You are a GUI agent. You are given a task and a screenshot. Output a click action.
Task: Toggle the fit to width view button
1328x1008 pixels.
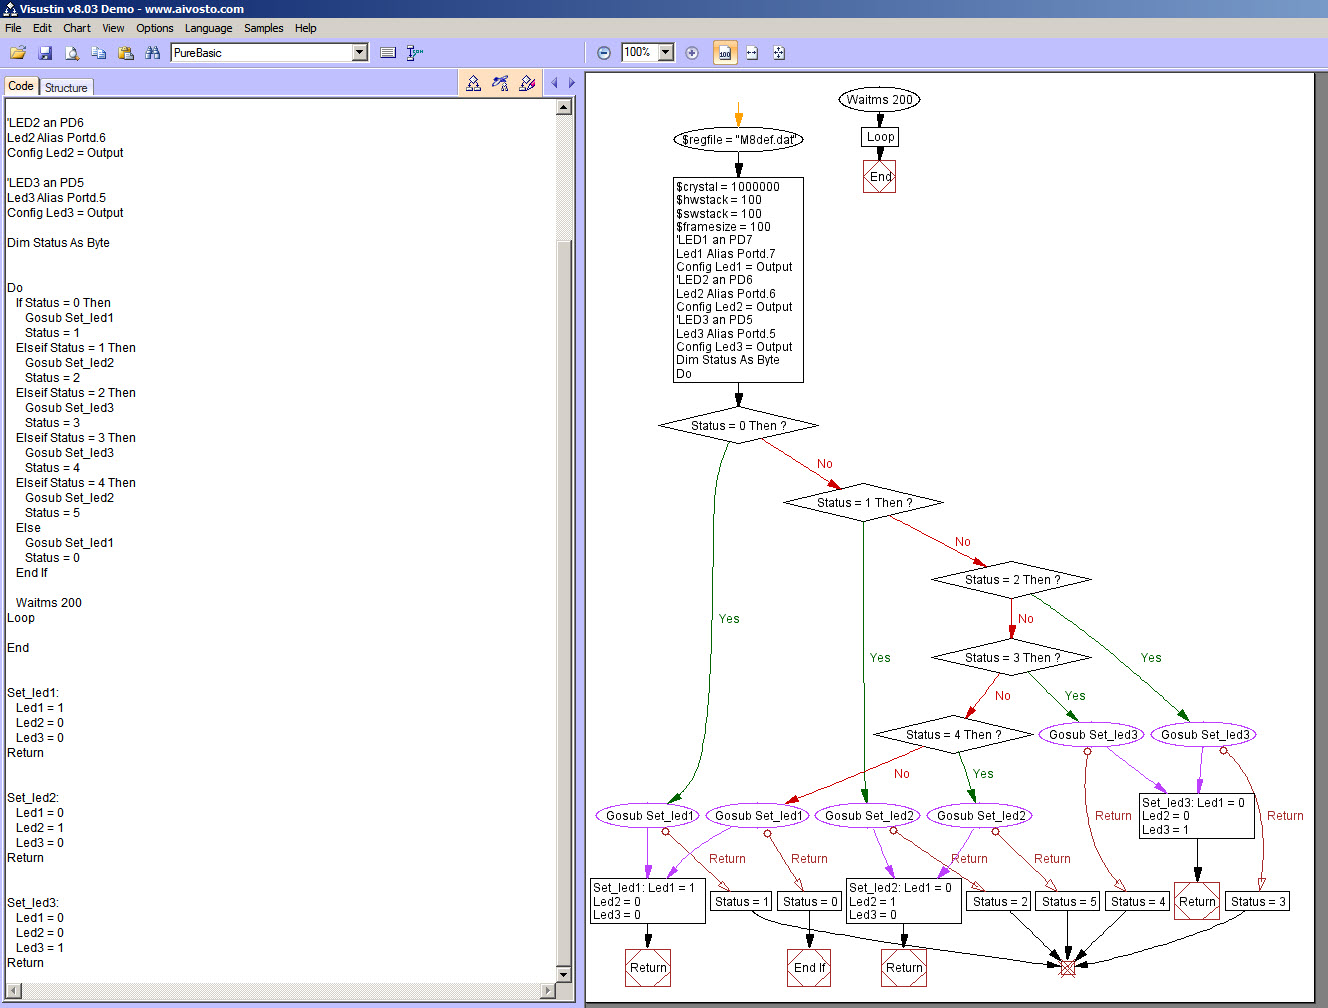point(752,53)
